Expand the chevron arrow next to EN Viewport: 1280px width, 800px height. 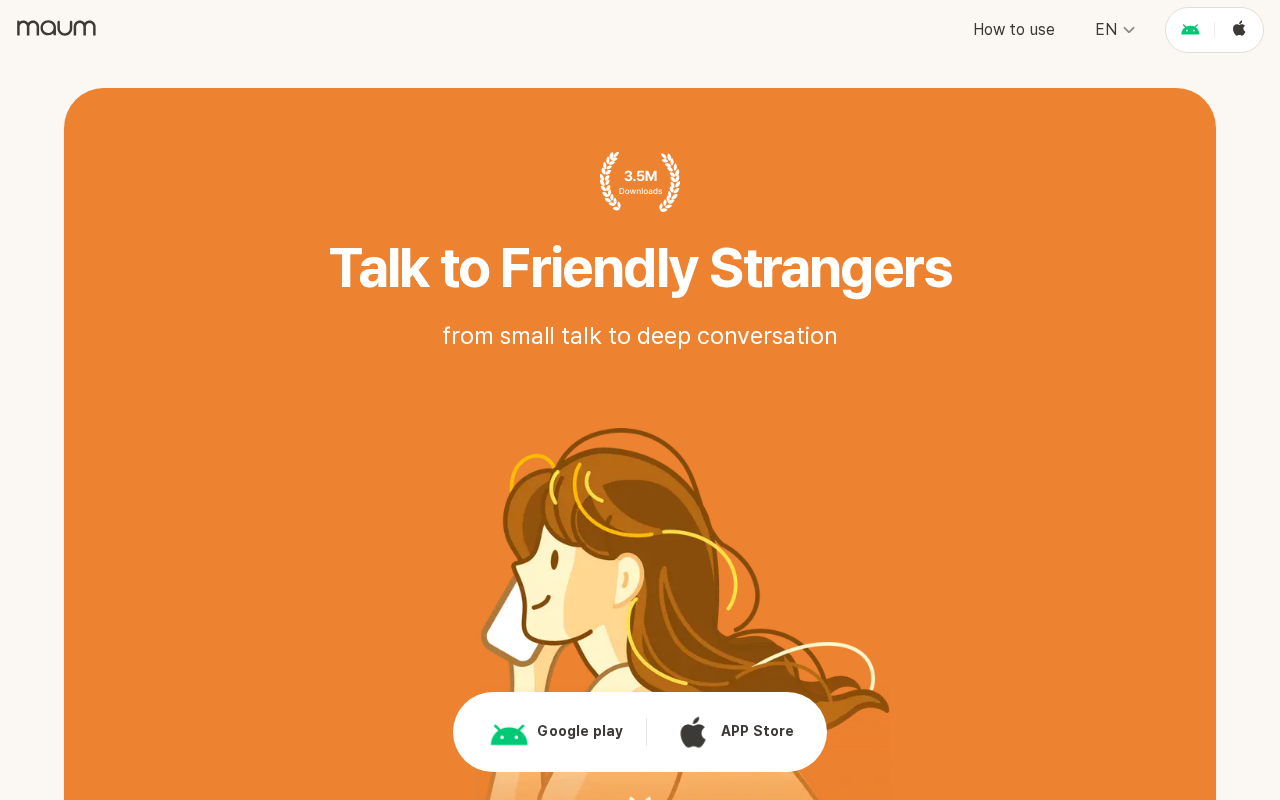coord(1129,30)
